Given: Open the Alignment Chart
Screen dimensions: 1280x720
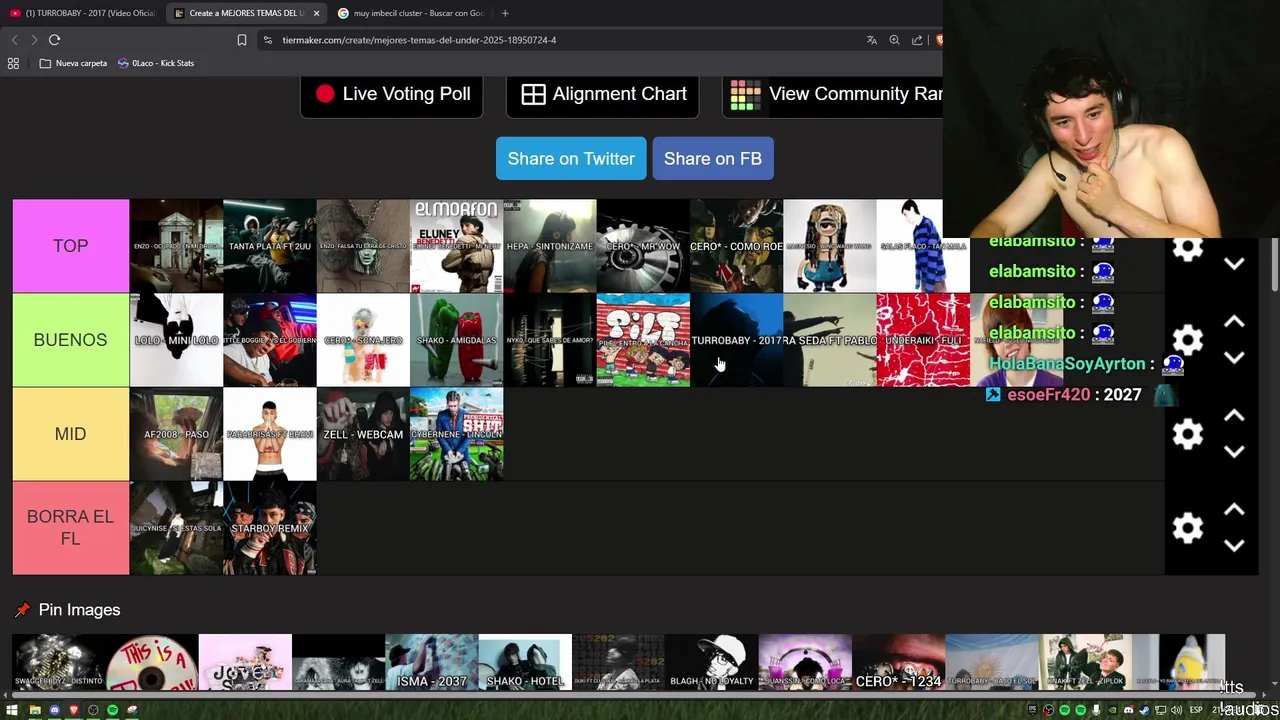Looking at the screenshot, I should [x=602, y=94].
